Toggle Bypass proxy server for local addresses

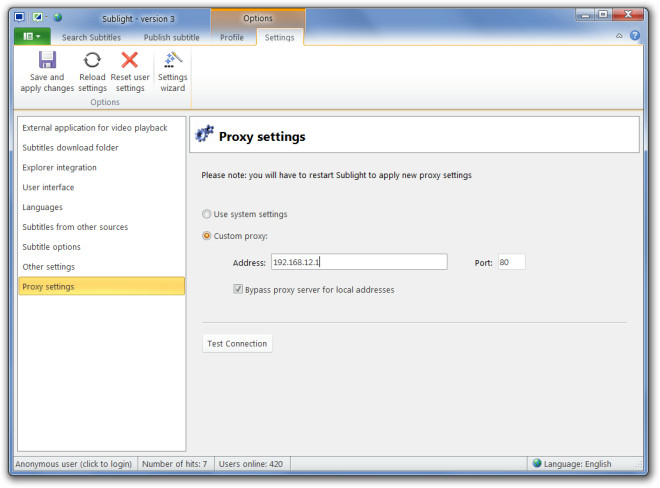238,289
